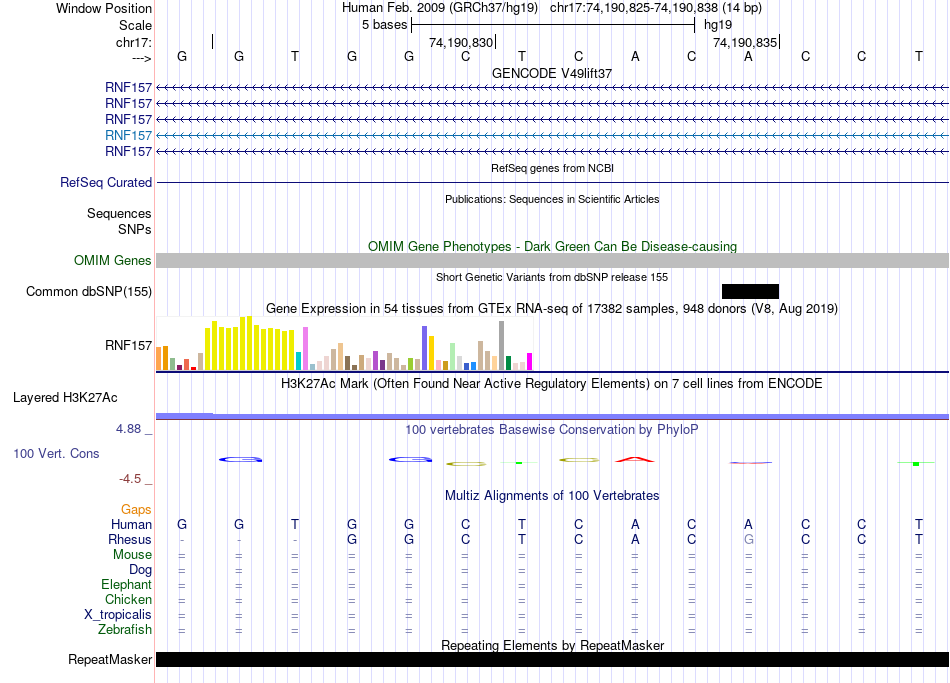This screenshot has width=950, height=683.
Task: Click the black Common dbSNP(155) variant block
Action: (x=750, y=292)
